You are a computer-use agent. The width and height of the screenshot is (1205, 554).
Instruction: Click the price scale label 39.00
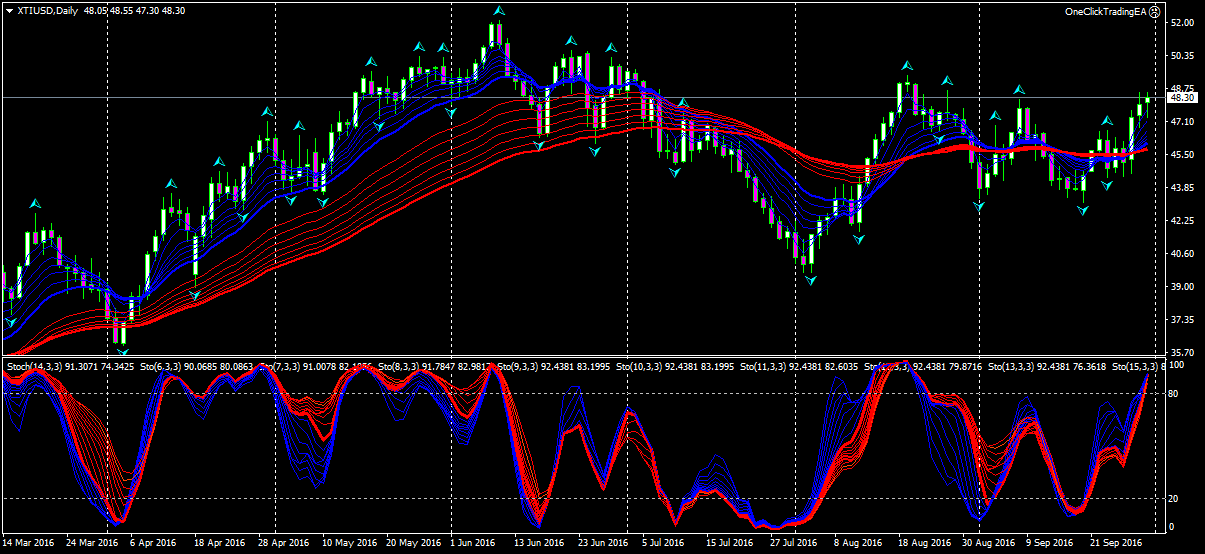pos(1181,286)
